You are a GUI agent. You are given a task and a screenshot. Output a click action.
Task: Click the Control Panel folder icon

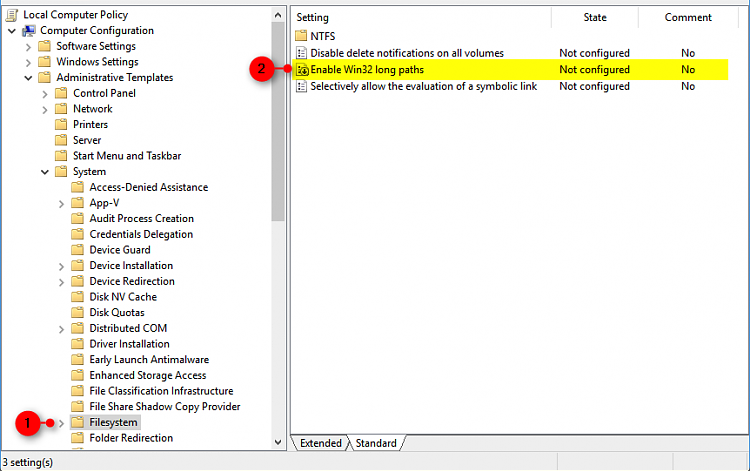pos(61,93)
